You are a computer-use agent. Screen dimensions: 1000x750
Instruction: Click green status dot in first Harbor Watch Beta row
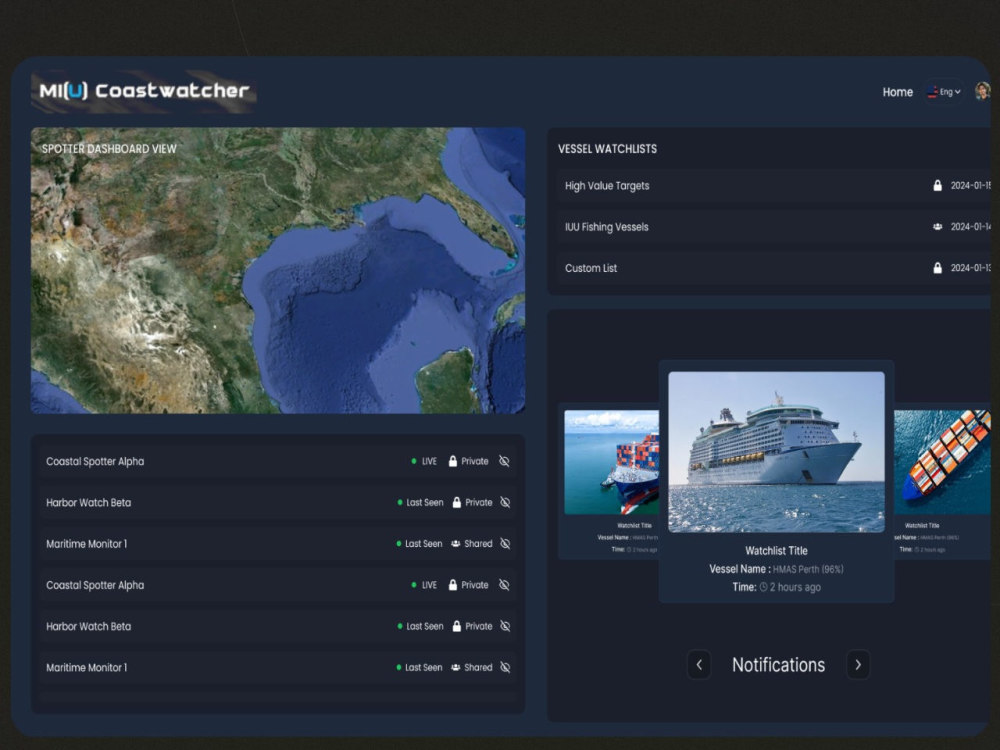tap(400, 503)
